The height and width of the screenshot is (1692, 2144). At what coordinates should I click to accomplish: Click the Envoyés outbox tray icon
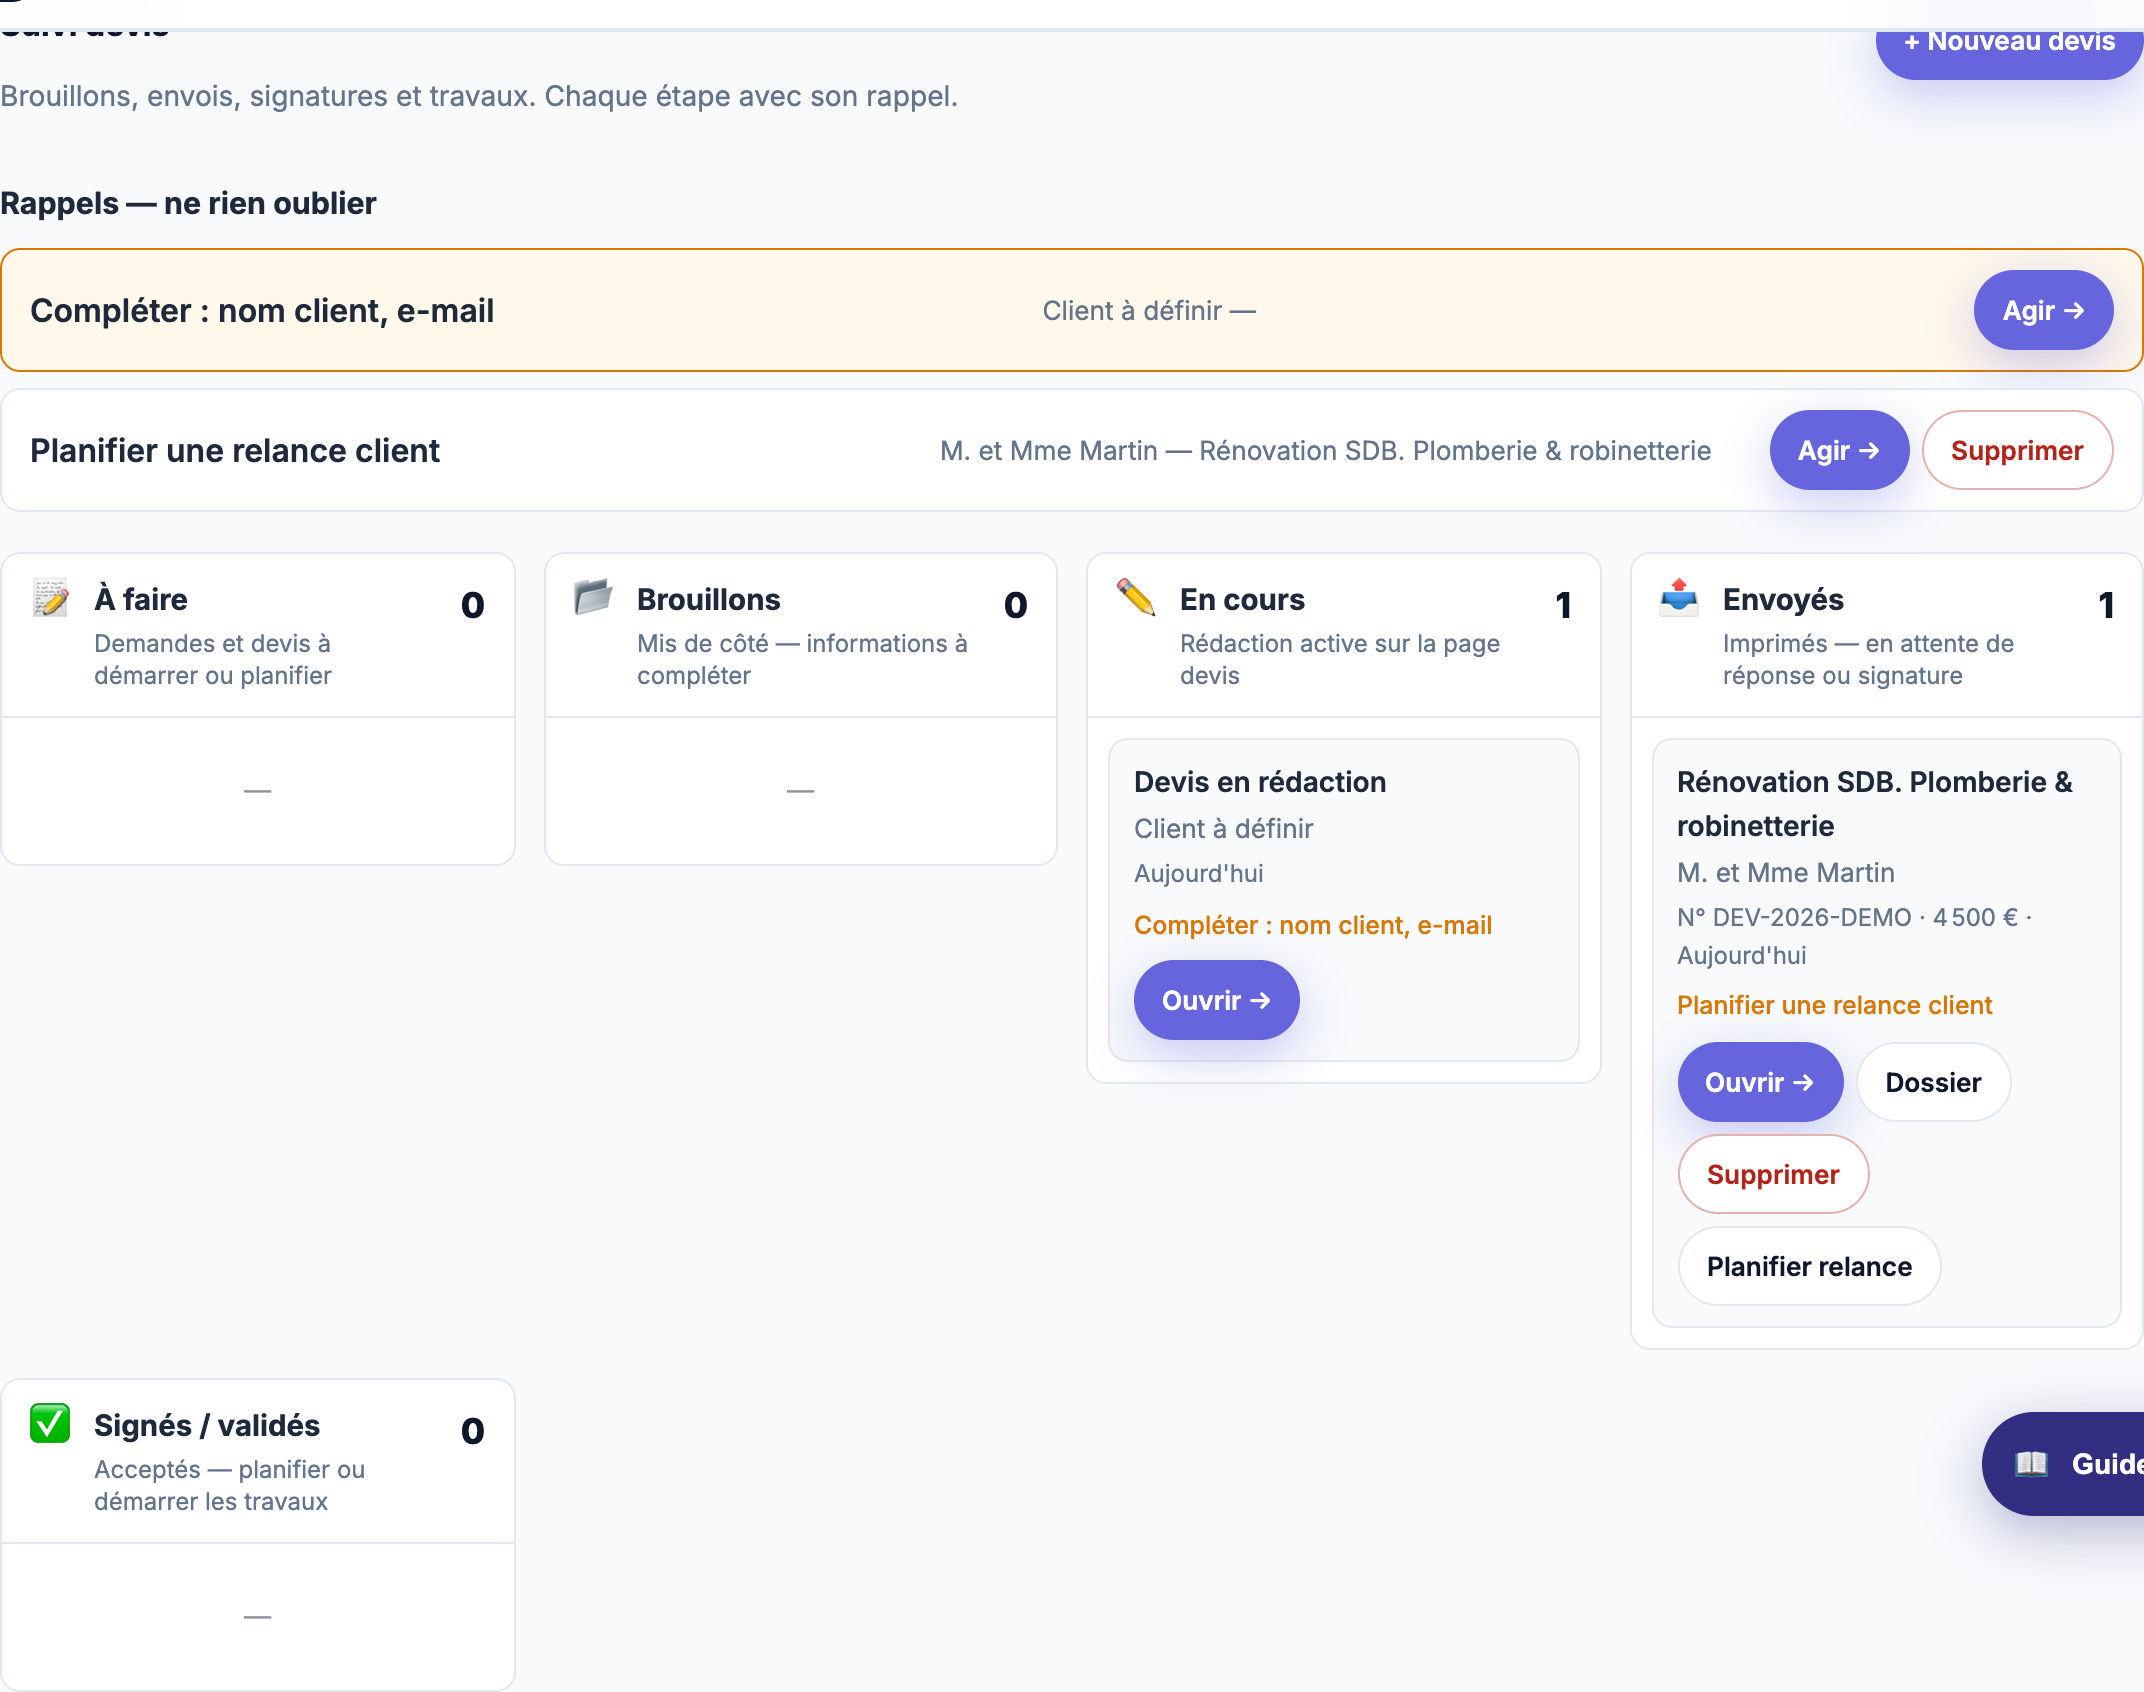click(1679, 597)
